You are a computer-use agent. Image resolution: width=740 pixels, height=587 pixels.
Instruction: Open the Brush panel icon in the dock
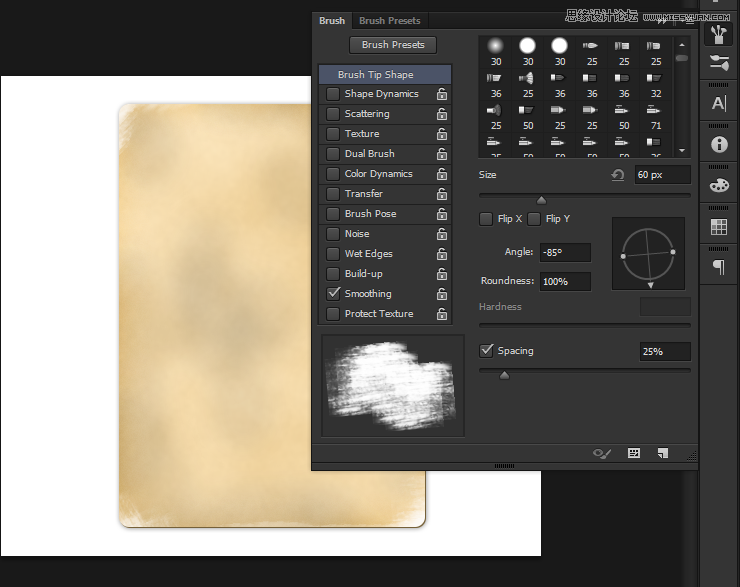coord(718,34)
